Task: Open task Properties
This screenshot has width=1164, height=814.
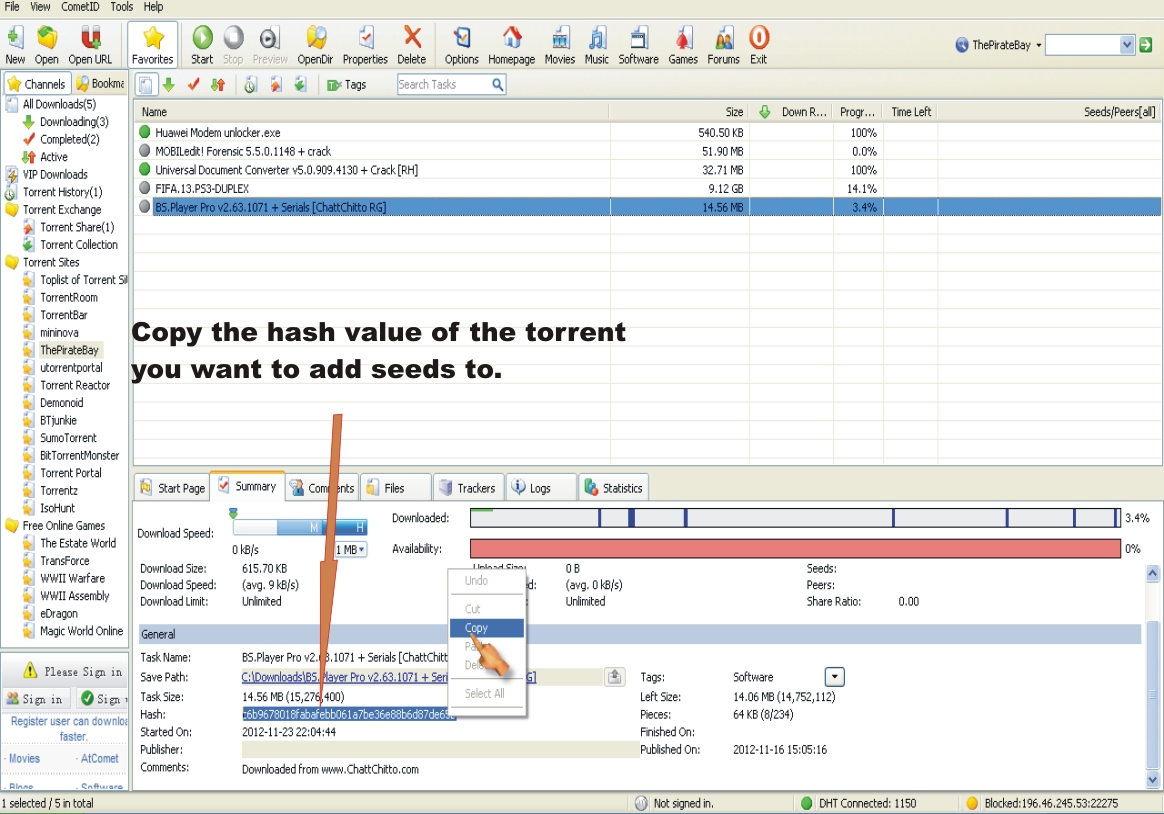Action: tap(365, 45)
